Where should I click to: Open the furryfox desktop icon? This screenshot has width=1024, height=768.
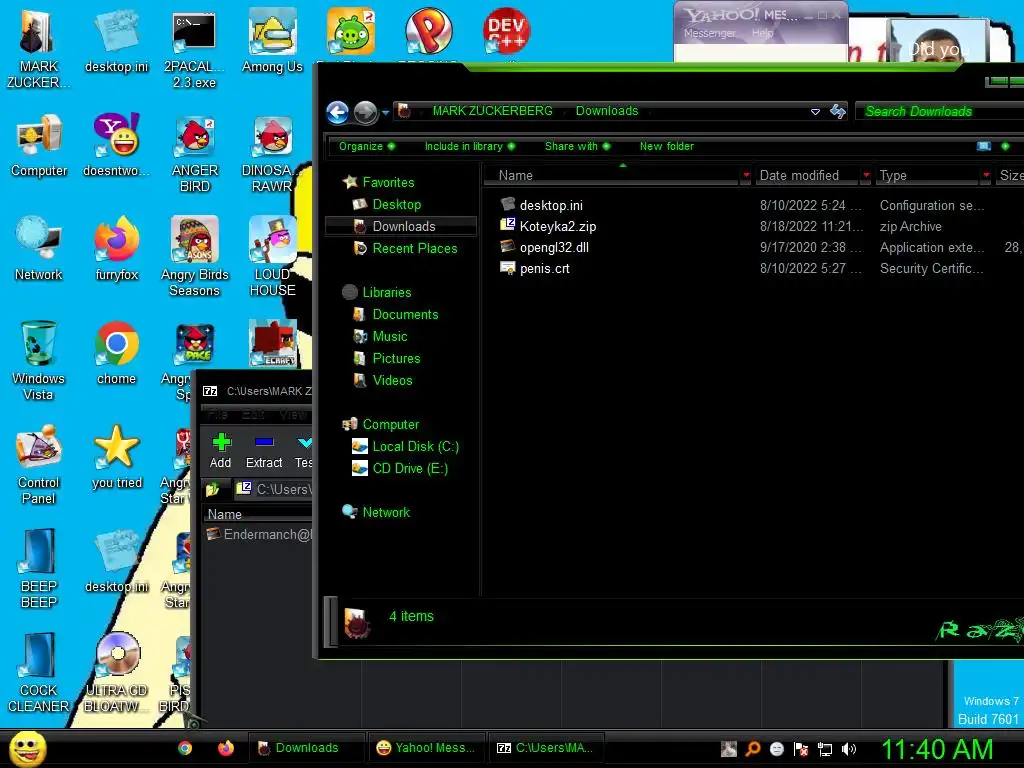[x=116, y=249]
